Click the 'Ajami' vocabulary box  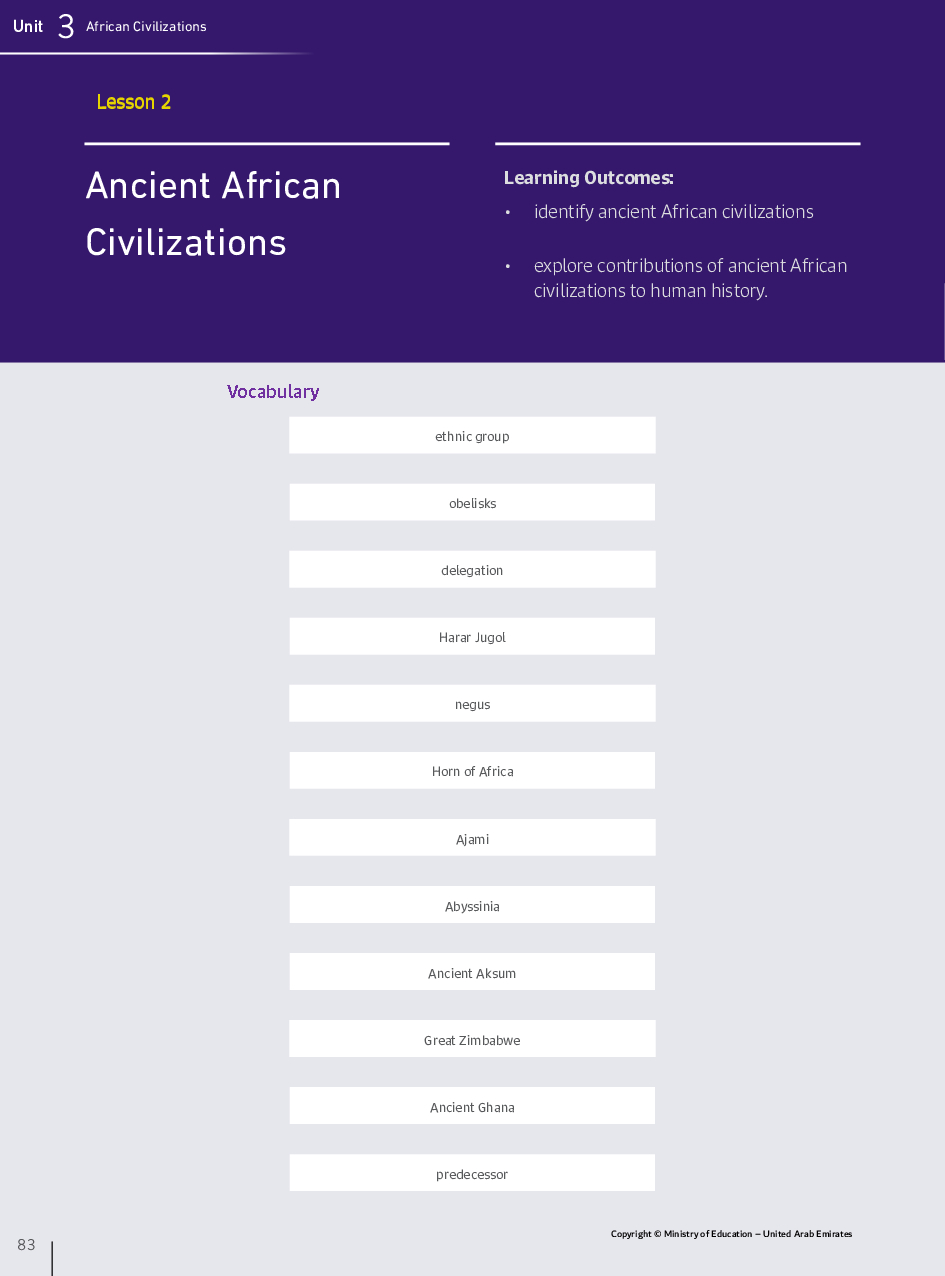(x=472, y=838)
